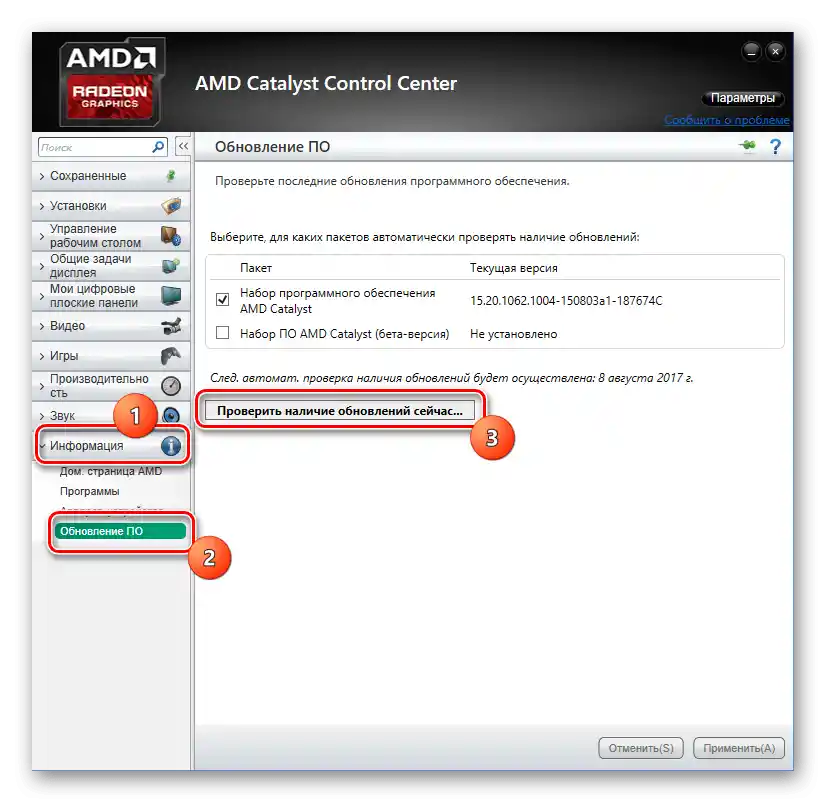826x803 pixels.
Task: Open the Программы item
Action: [x=90, y=491]
